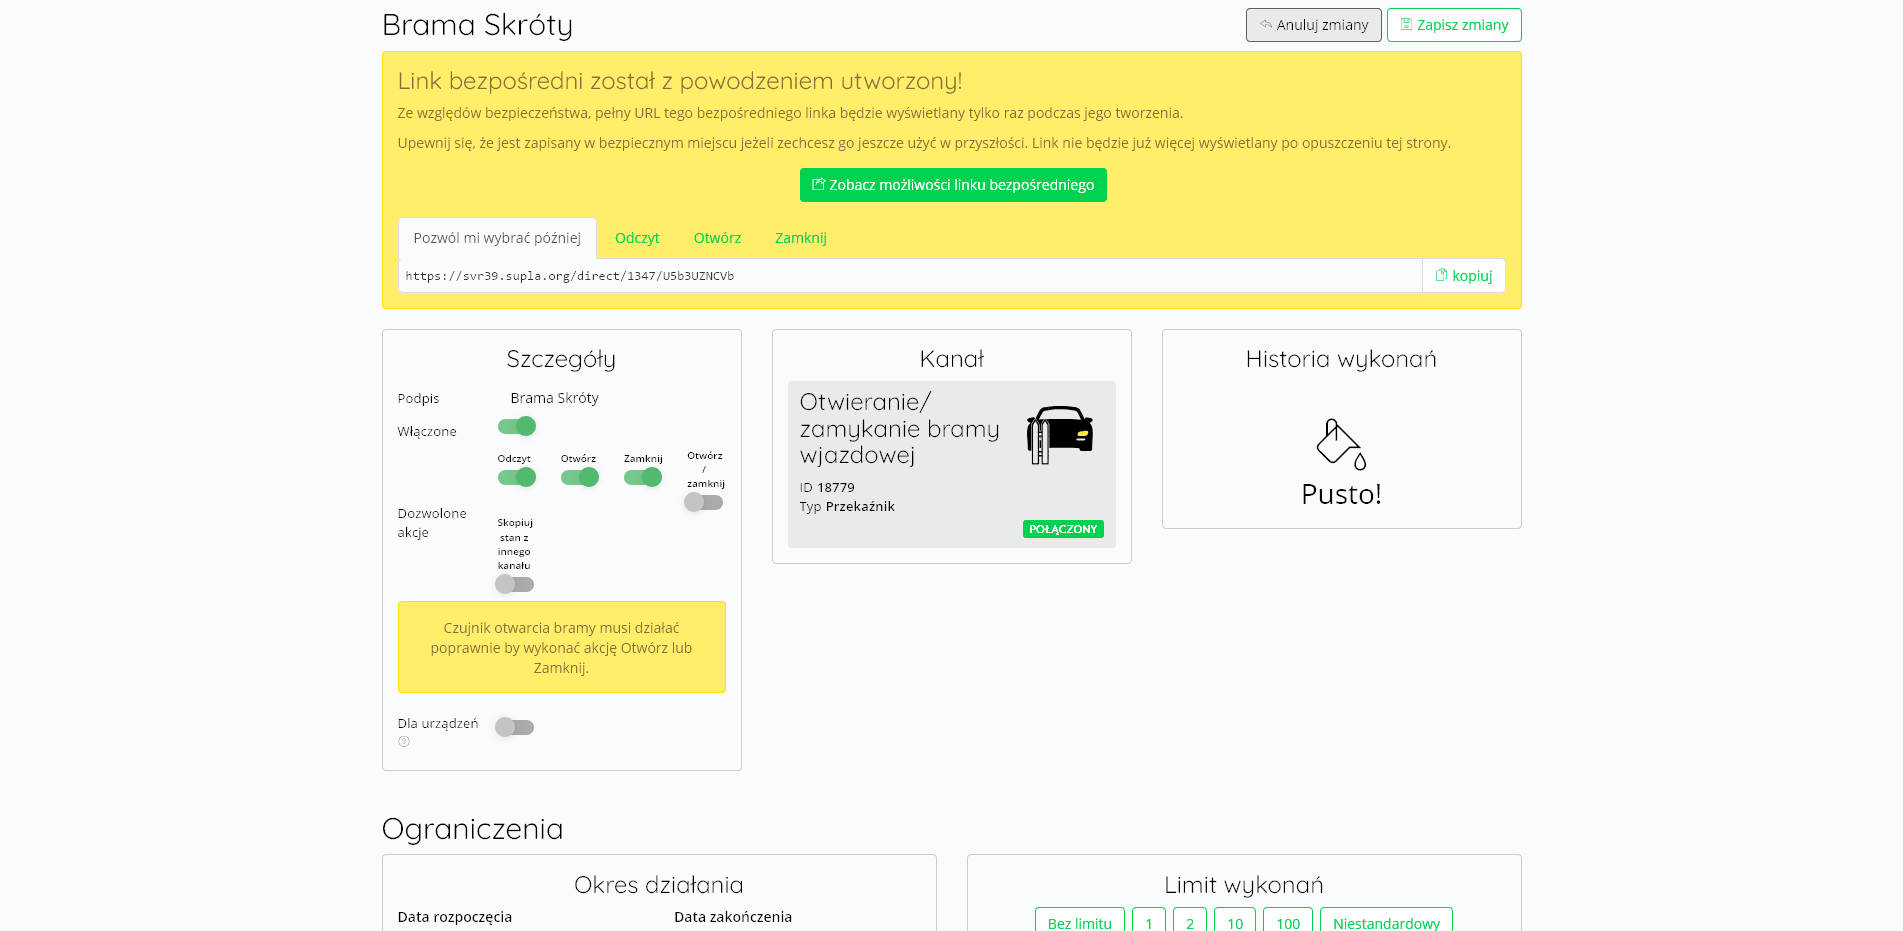Click the Data rozpoczęcia label
This screenshot has width=1903, height=931.
[x=455, y=917]
